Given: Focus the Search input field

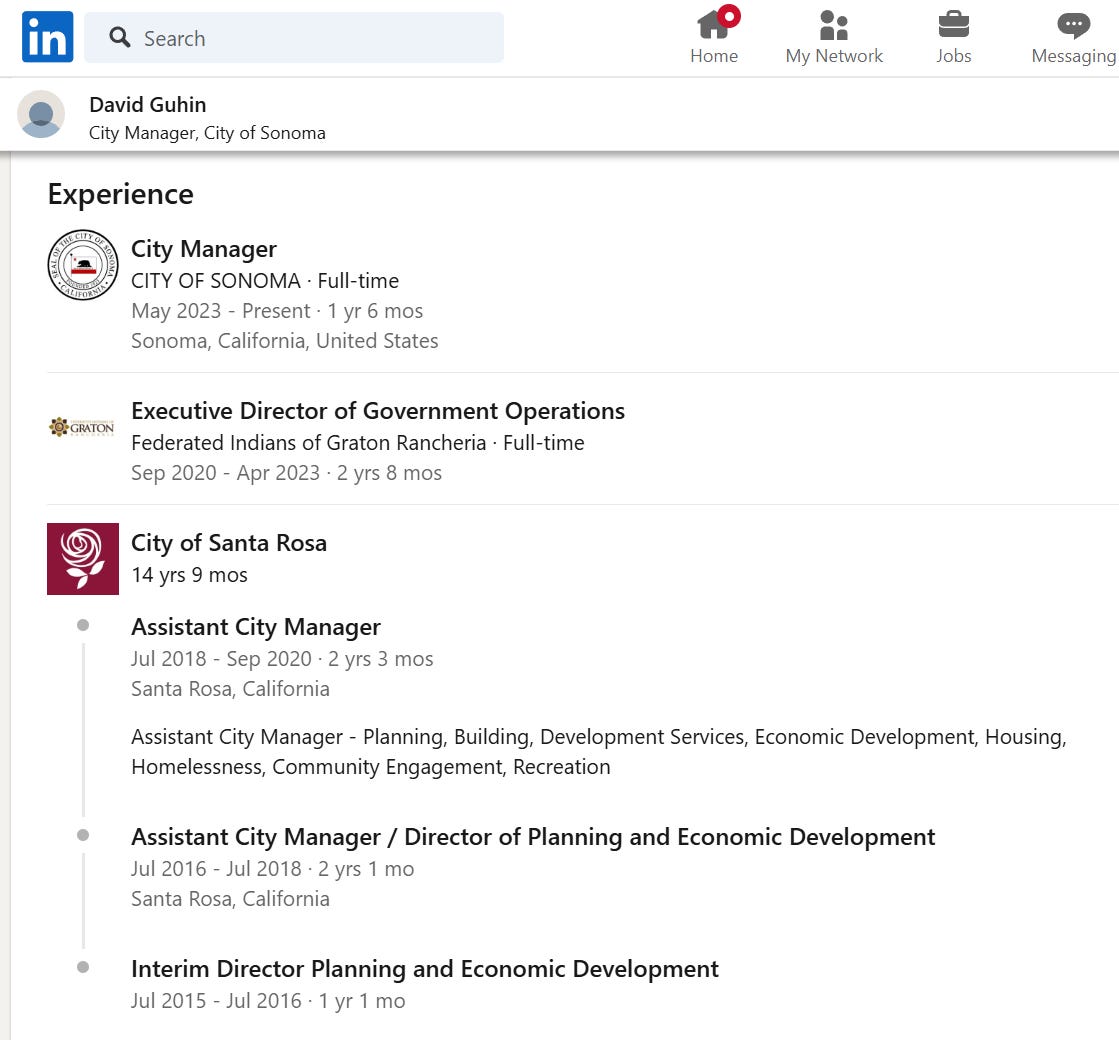Looking at the screenshot, I should pyautogui.click(x=294, y=38).
